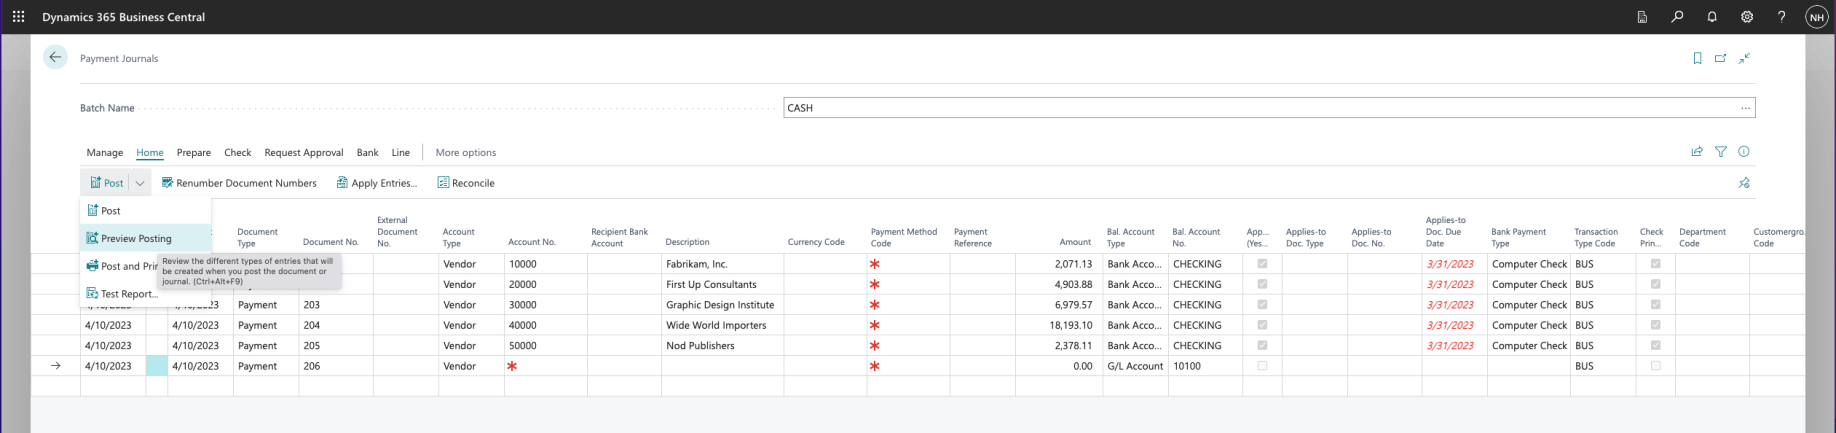Expand More options in the action bar
Viewport: 1836px width, 433px height.
click(465, 153)
